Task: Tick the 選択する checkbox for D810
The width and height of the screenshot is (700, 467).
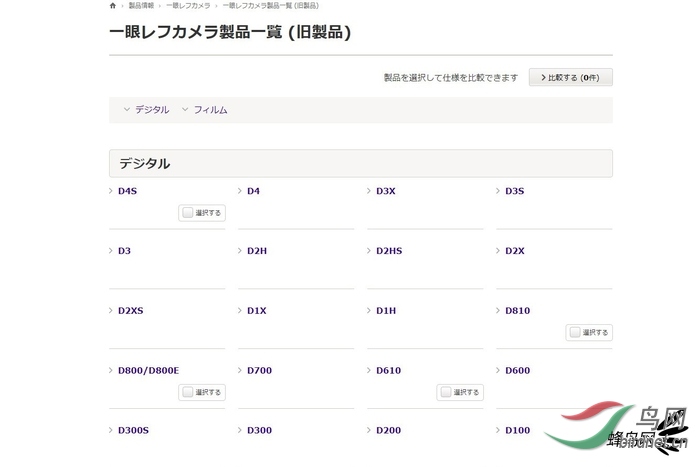Action: click(575, 333)
